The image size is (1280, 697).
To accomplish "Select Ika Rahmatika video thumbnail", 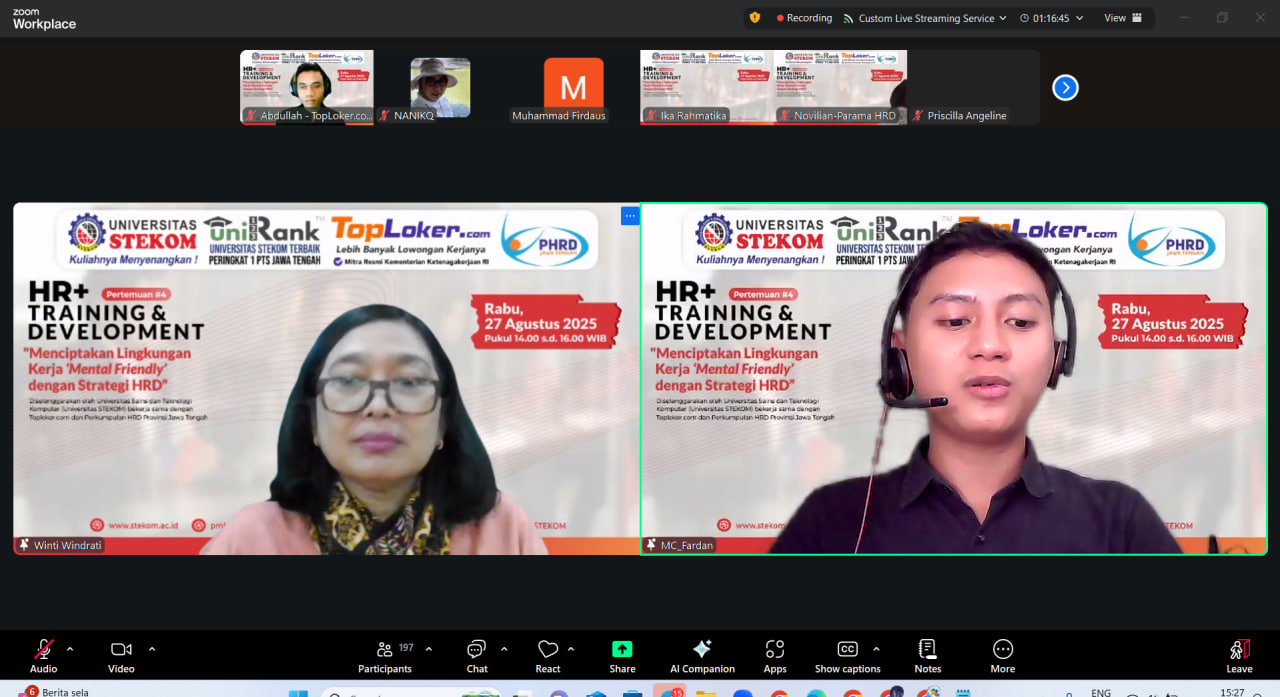I will (707, 87).
